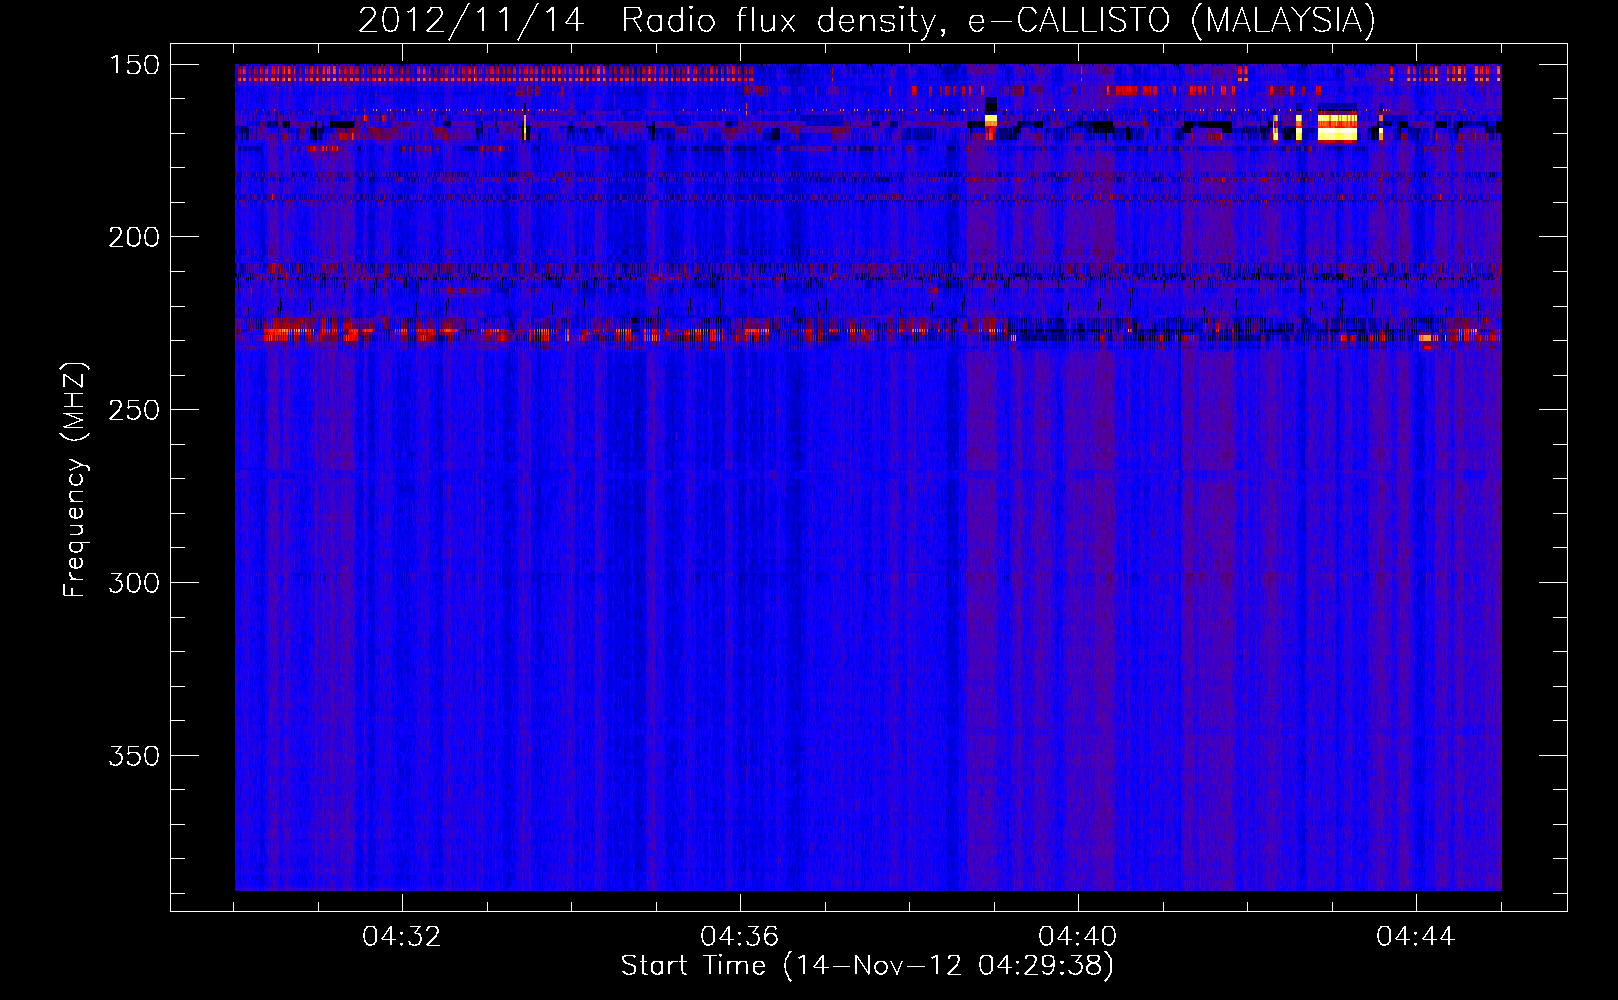
Task: Click the 04:44 time tick label
Action: click(1416, 937)
